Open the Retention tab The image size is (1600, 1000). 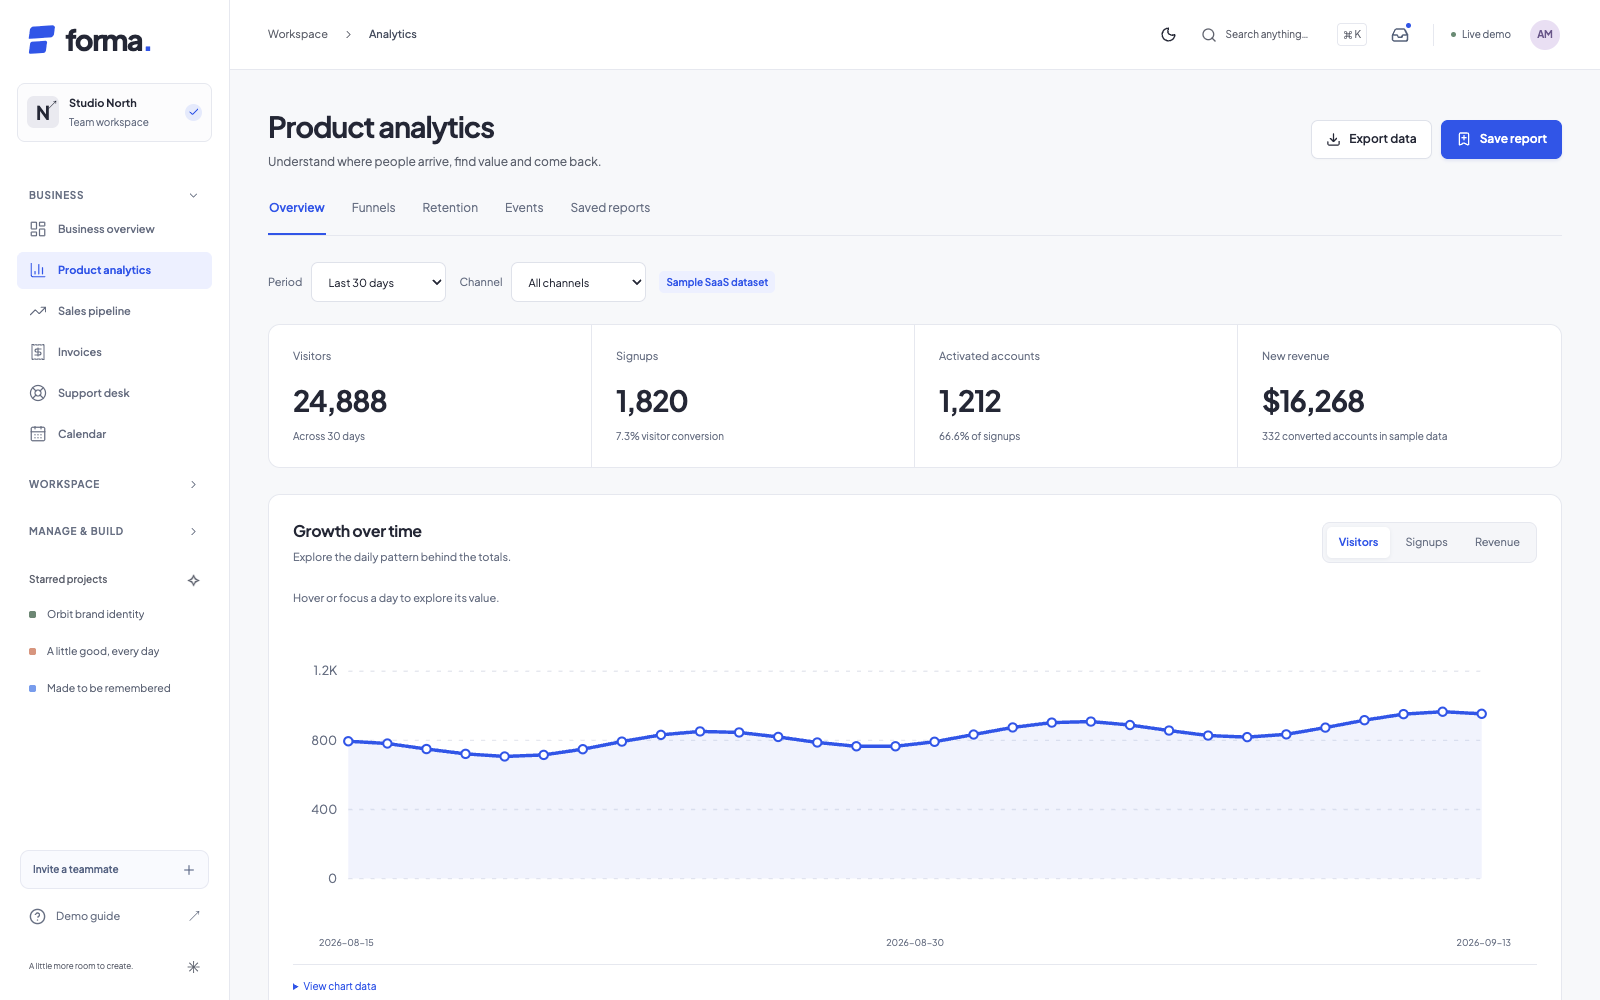click(x=450, y=208)
